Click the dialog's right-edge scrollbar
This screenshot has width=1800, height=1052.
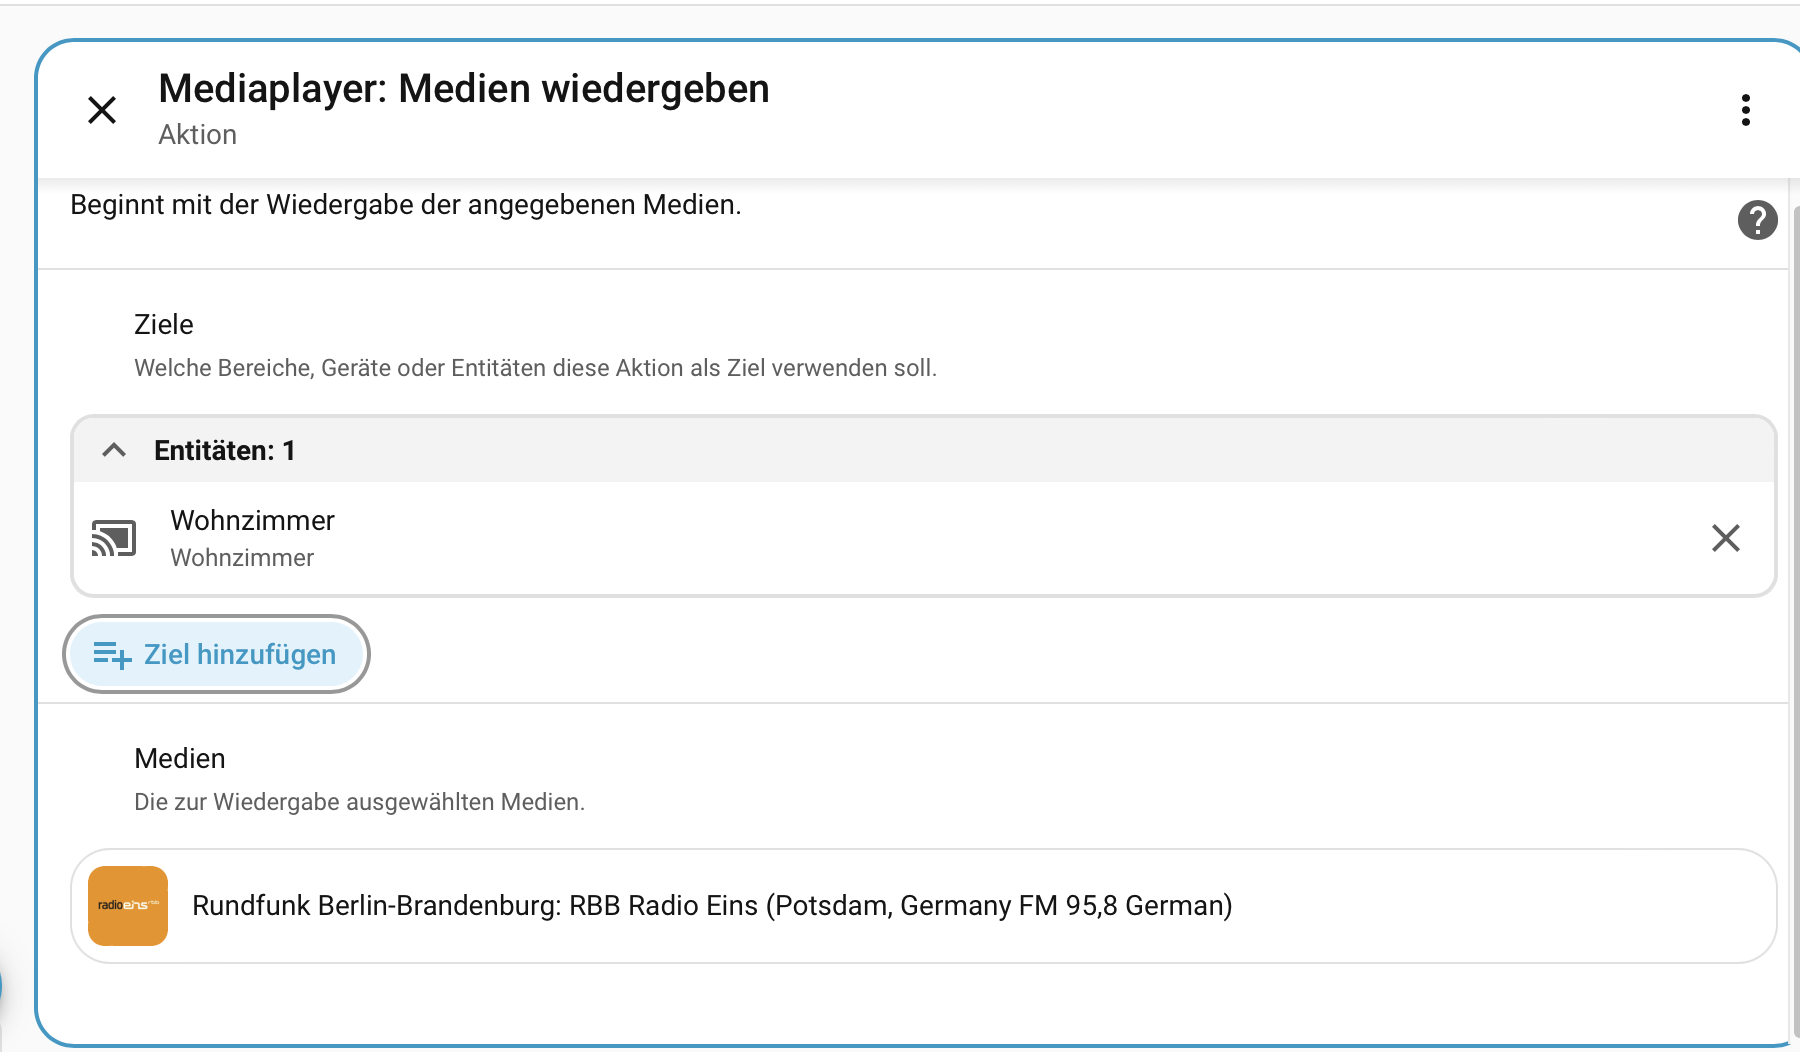pyautogui.click(x=1795, y=600)
